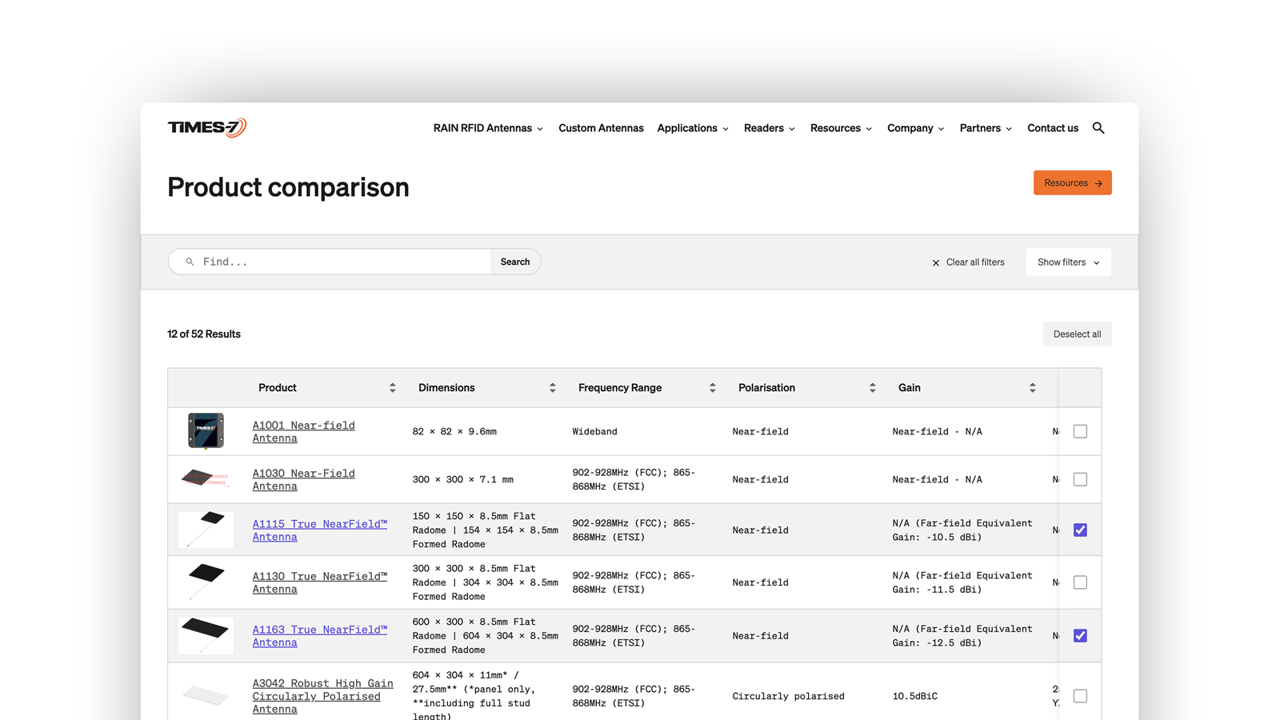The width and height of the screenshot is (1280, 720).
Task: Tick the A1130 True NearField Antenna checkbox
Action: click(1080, 582)
